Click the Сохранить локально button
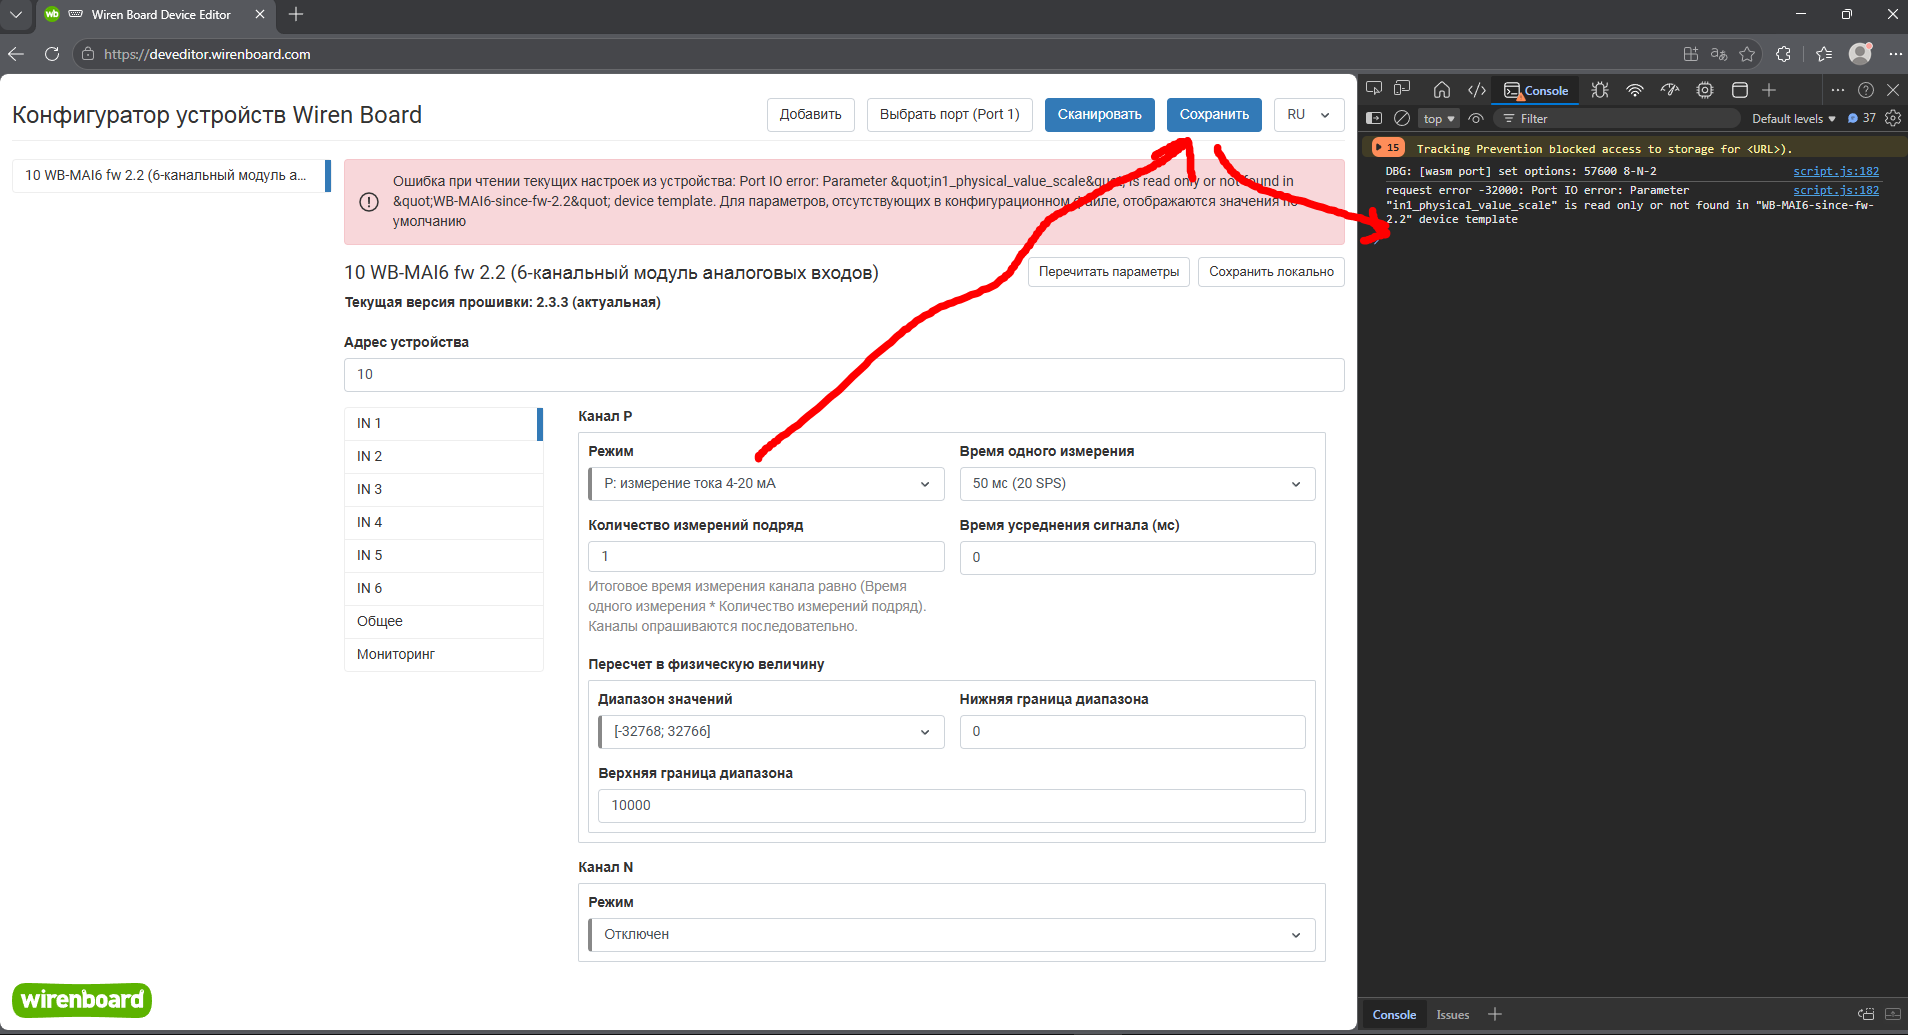This screenshot has width=1908, height=1035. click(1270, 272)
